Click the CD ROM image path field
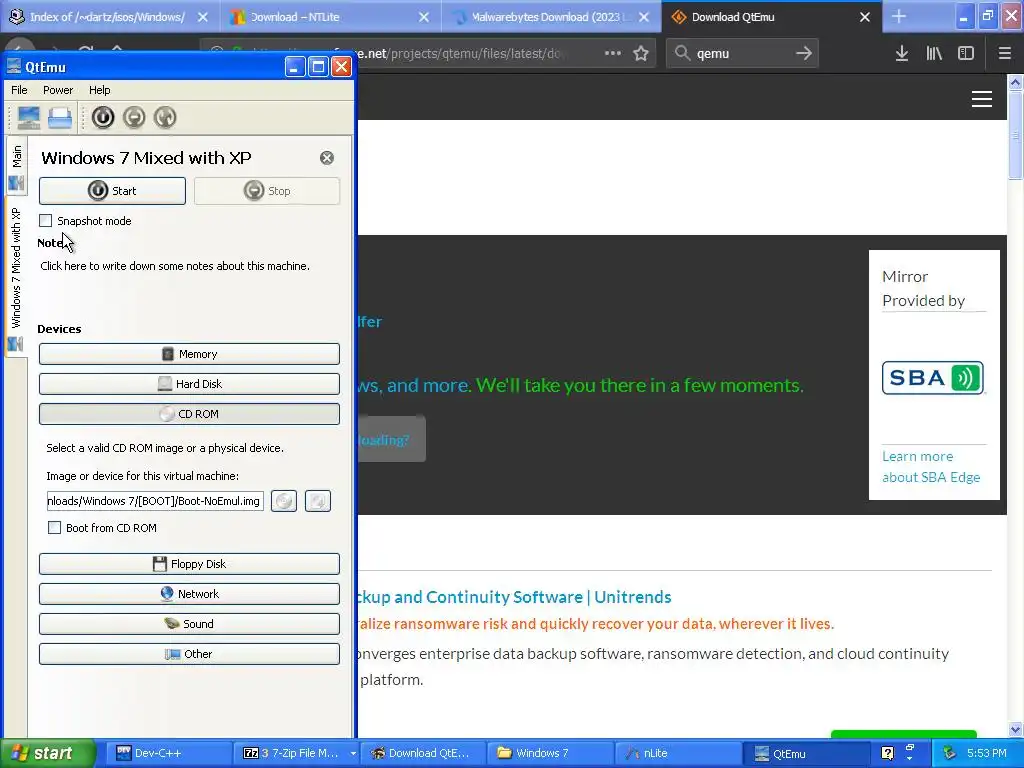The image size is (1024, 768). click(155, 501)
